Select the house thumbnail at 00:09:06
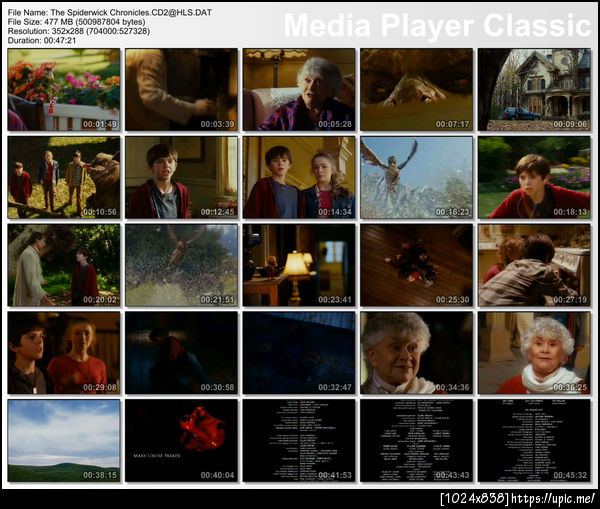Screen dimensions: 600x509 coord(534,90)
